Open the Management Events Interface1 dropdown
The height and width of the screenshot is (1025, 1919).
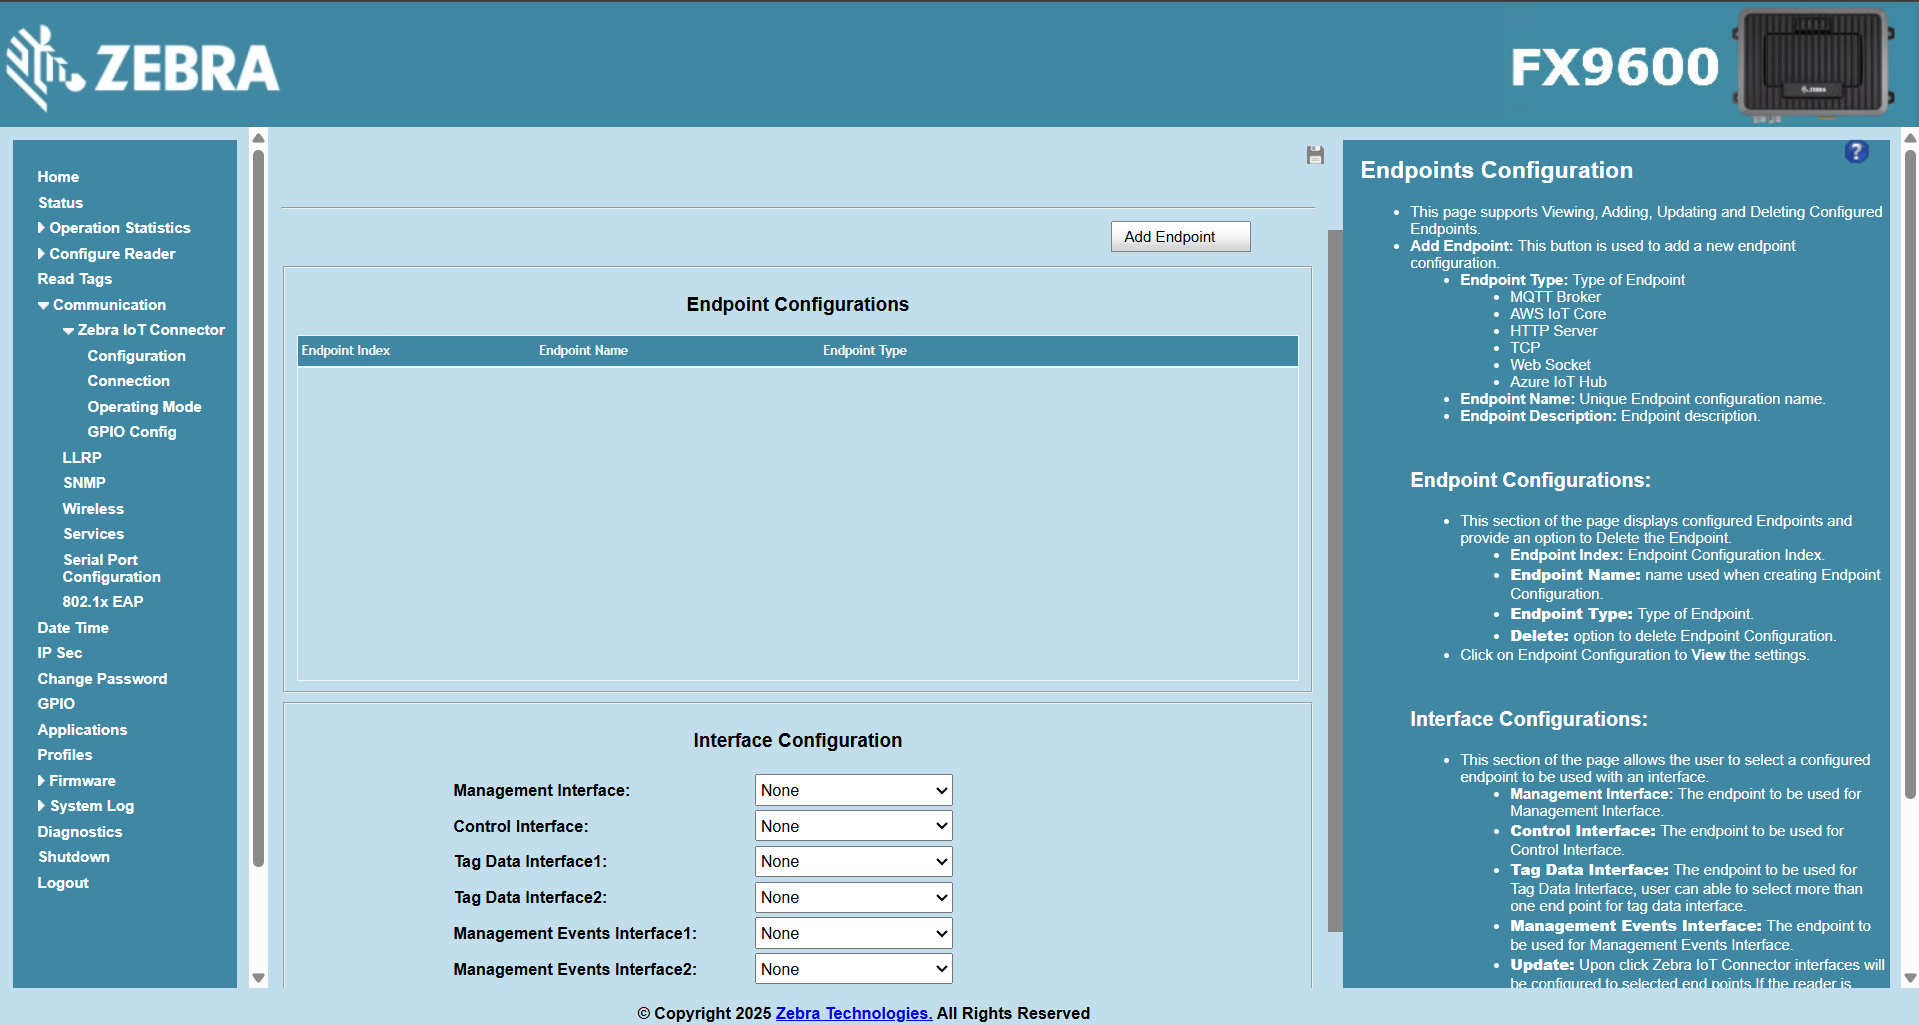[853, 933]
